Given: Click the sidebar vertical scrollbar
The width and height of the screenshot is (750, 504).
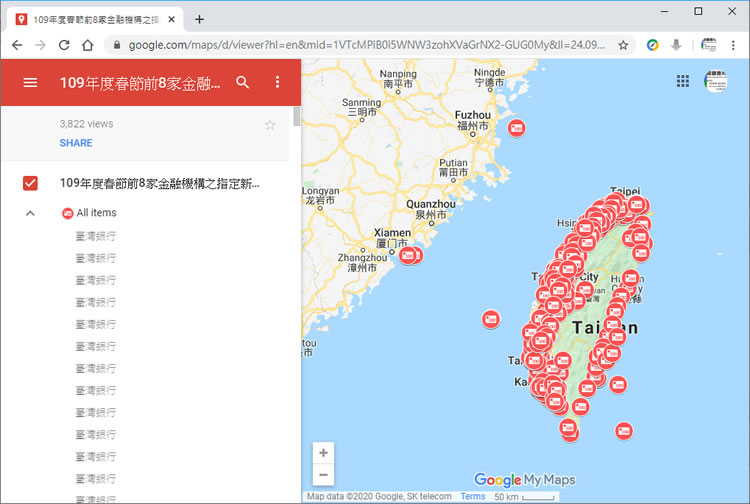Looking at the screenshot, I should 296,116.
